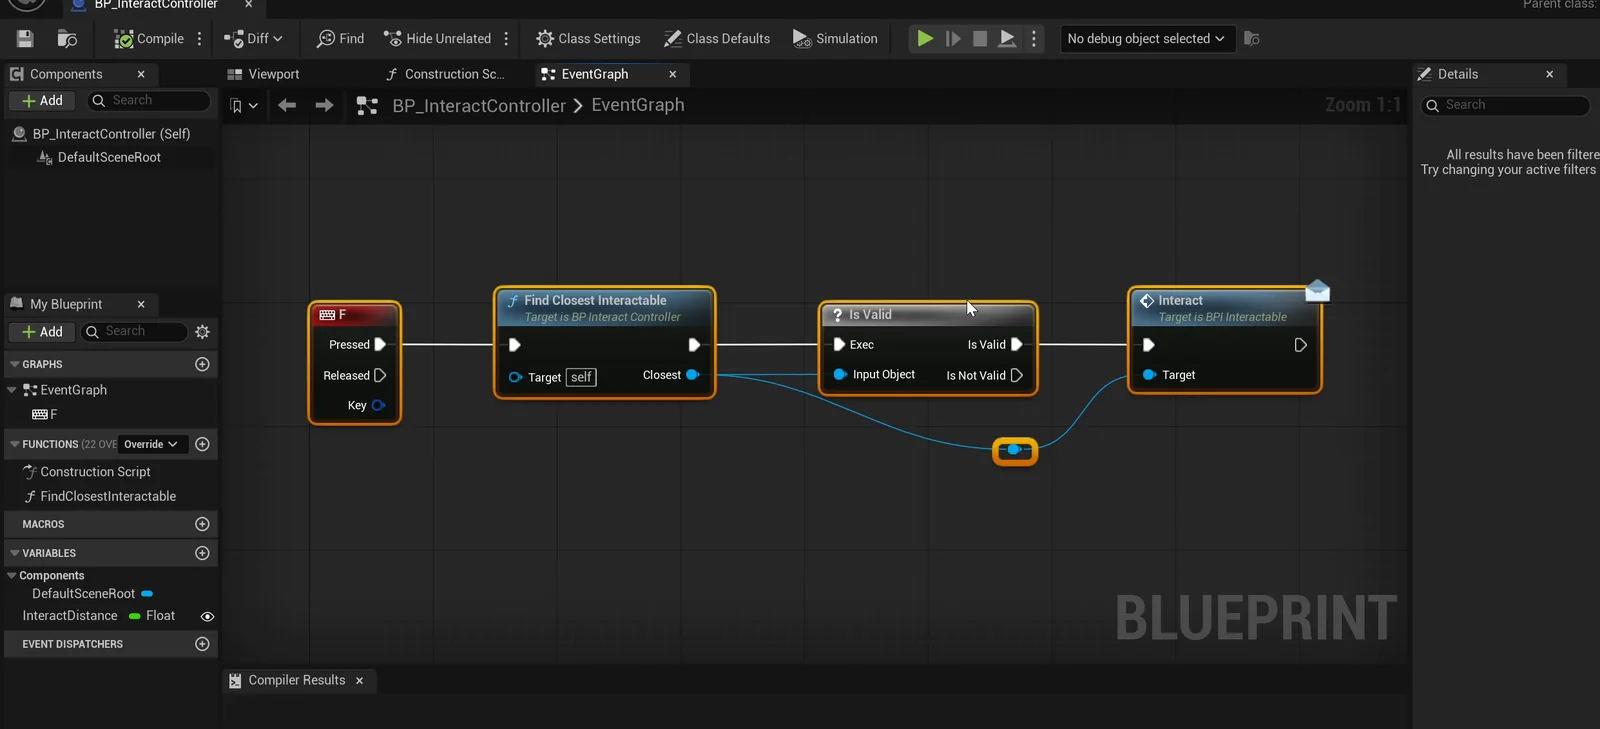This screenshot has height=729, width=1600.
Task: Start Play in editor
Action: coord(925,39)
